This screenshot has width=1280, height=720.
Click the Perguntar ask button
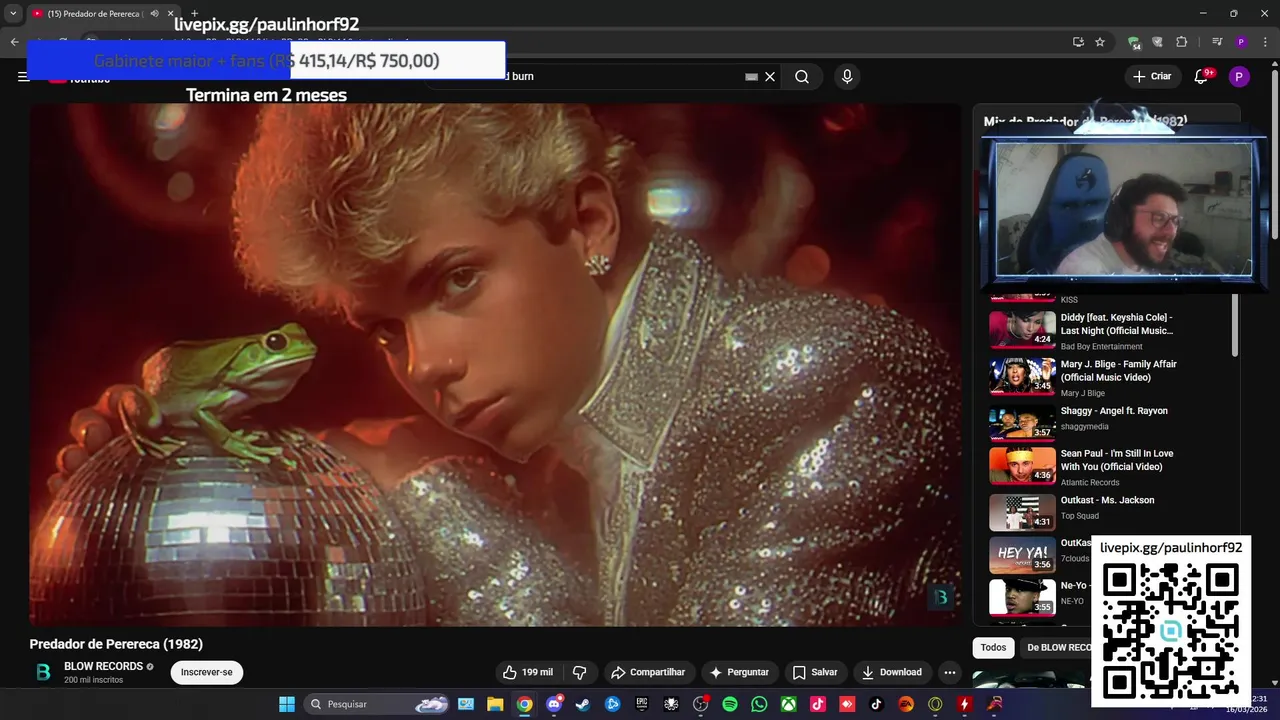[x=739, y=672]
